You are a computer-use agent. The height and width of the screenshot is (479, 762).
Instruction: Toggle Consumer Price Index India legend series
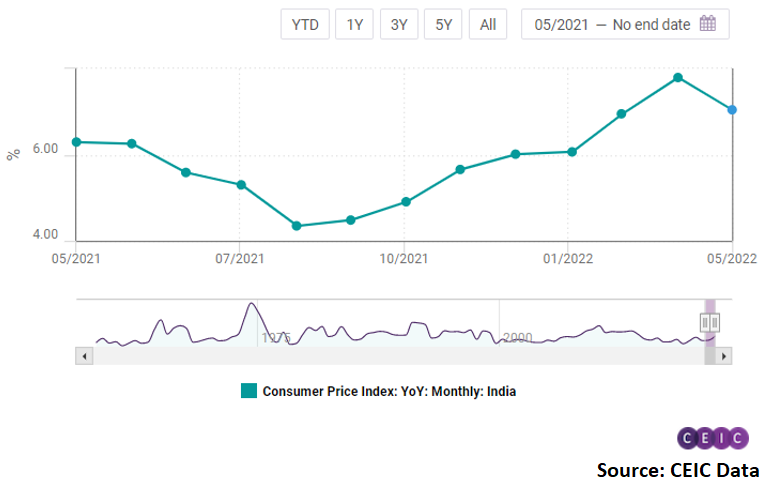coord(389,391)
